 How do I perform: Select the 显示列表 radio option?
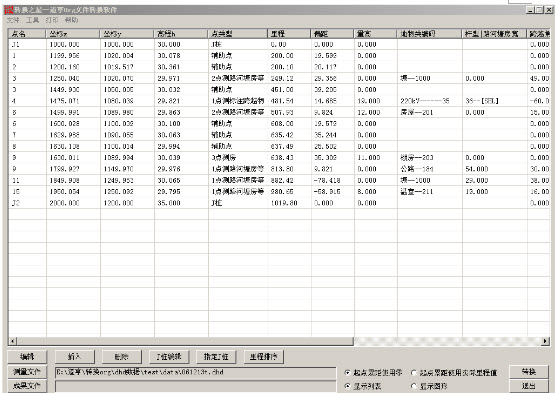tap(363, 386)
